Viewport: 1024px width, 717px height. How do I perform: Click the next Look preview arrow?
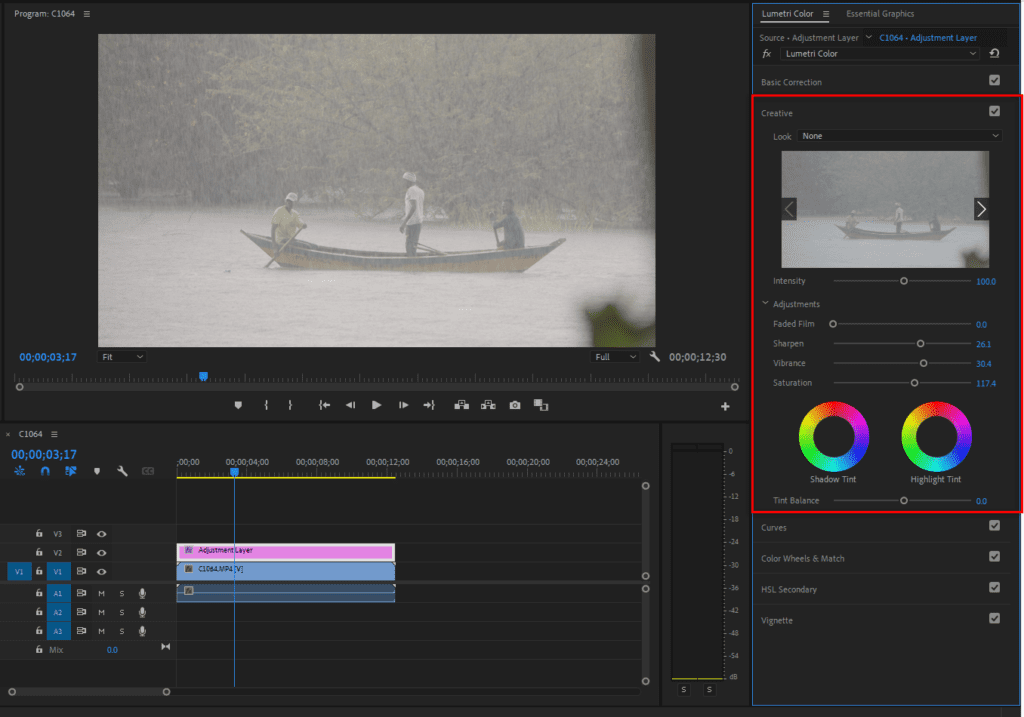(x=981, y=209)
